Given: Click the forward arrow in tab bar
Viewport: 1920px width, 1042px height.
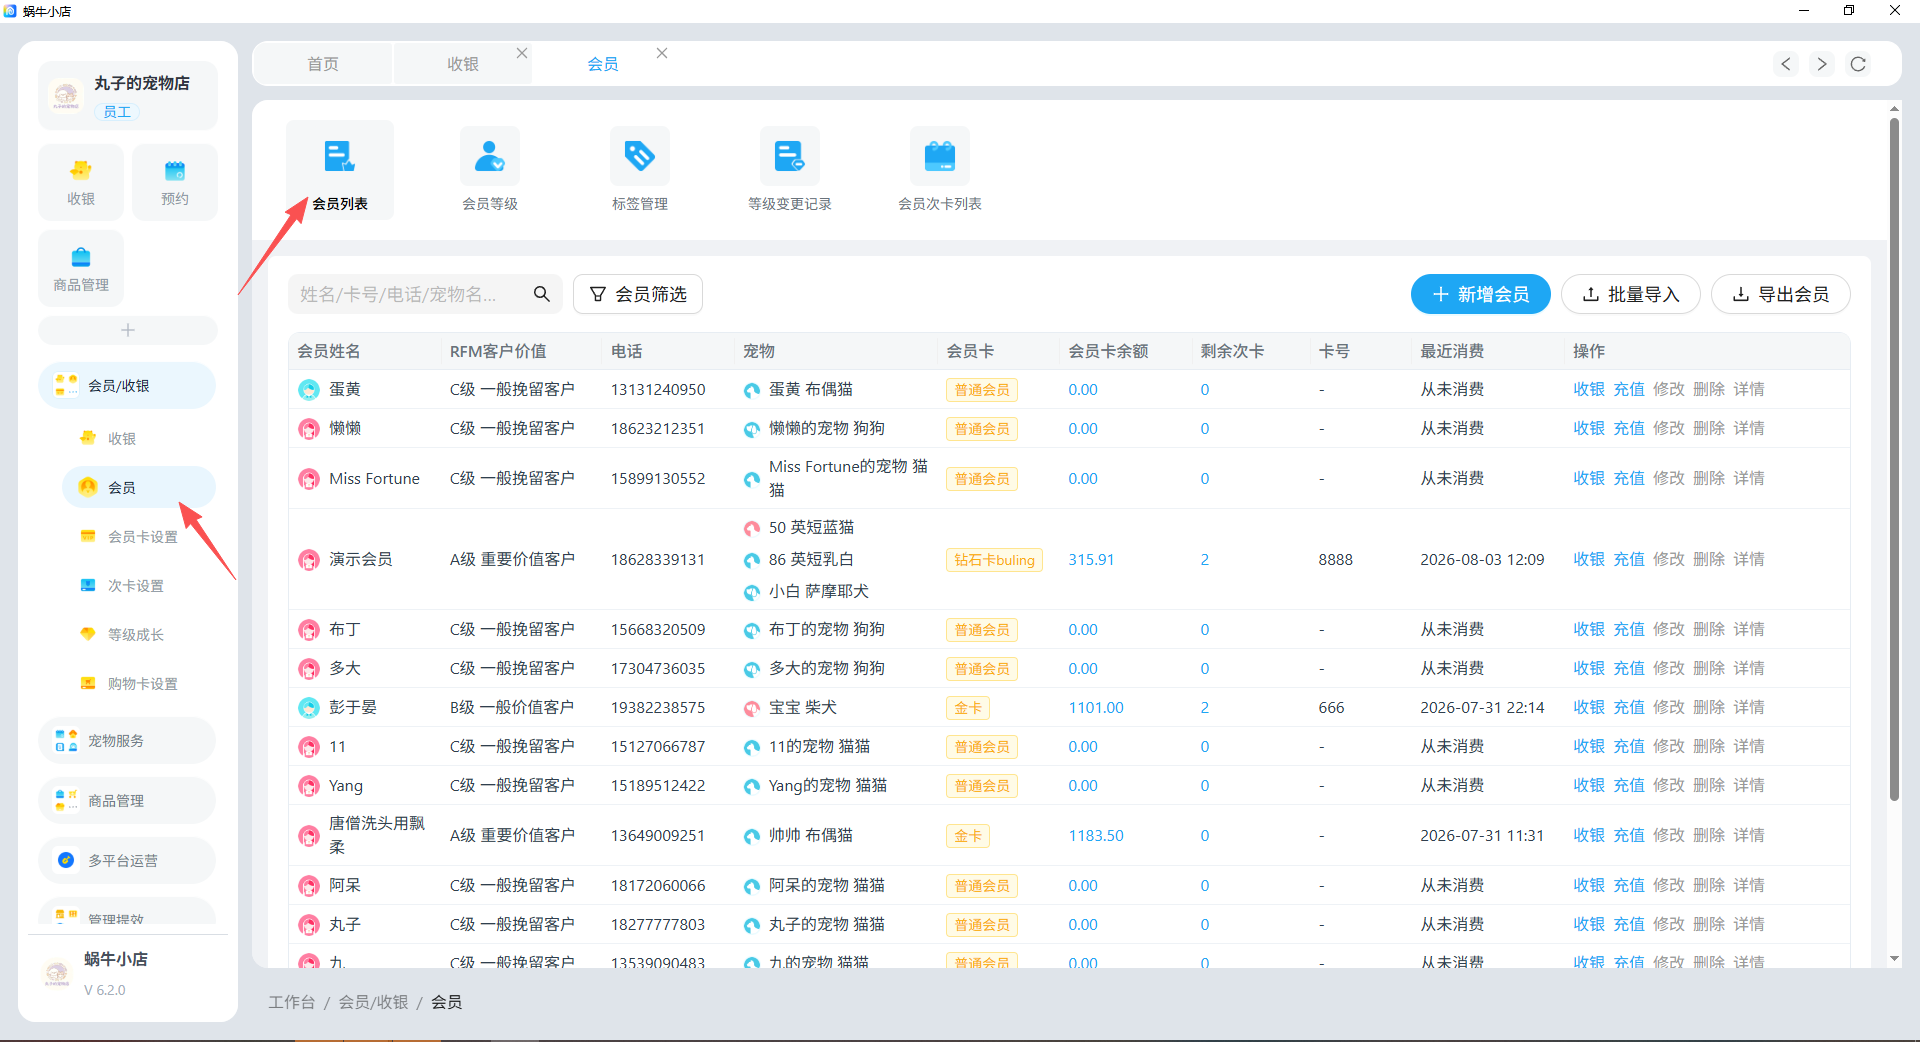Looking at the screenshot, I should tap(1822, 64).
